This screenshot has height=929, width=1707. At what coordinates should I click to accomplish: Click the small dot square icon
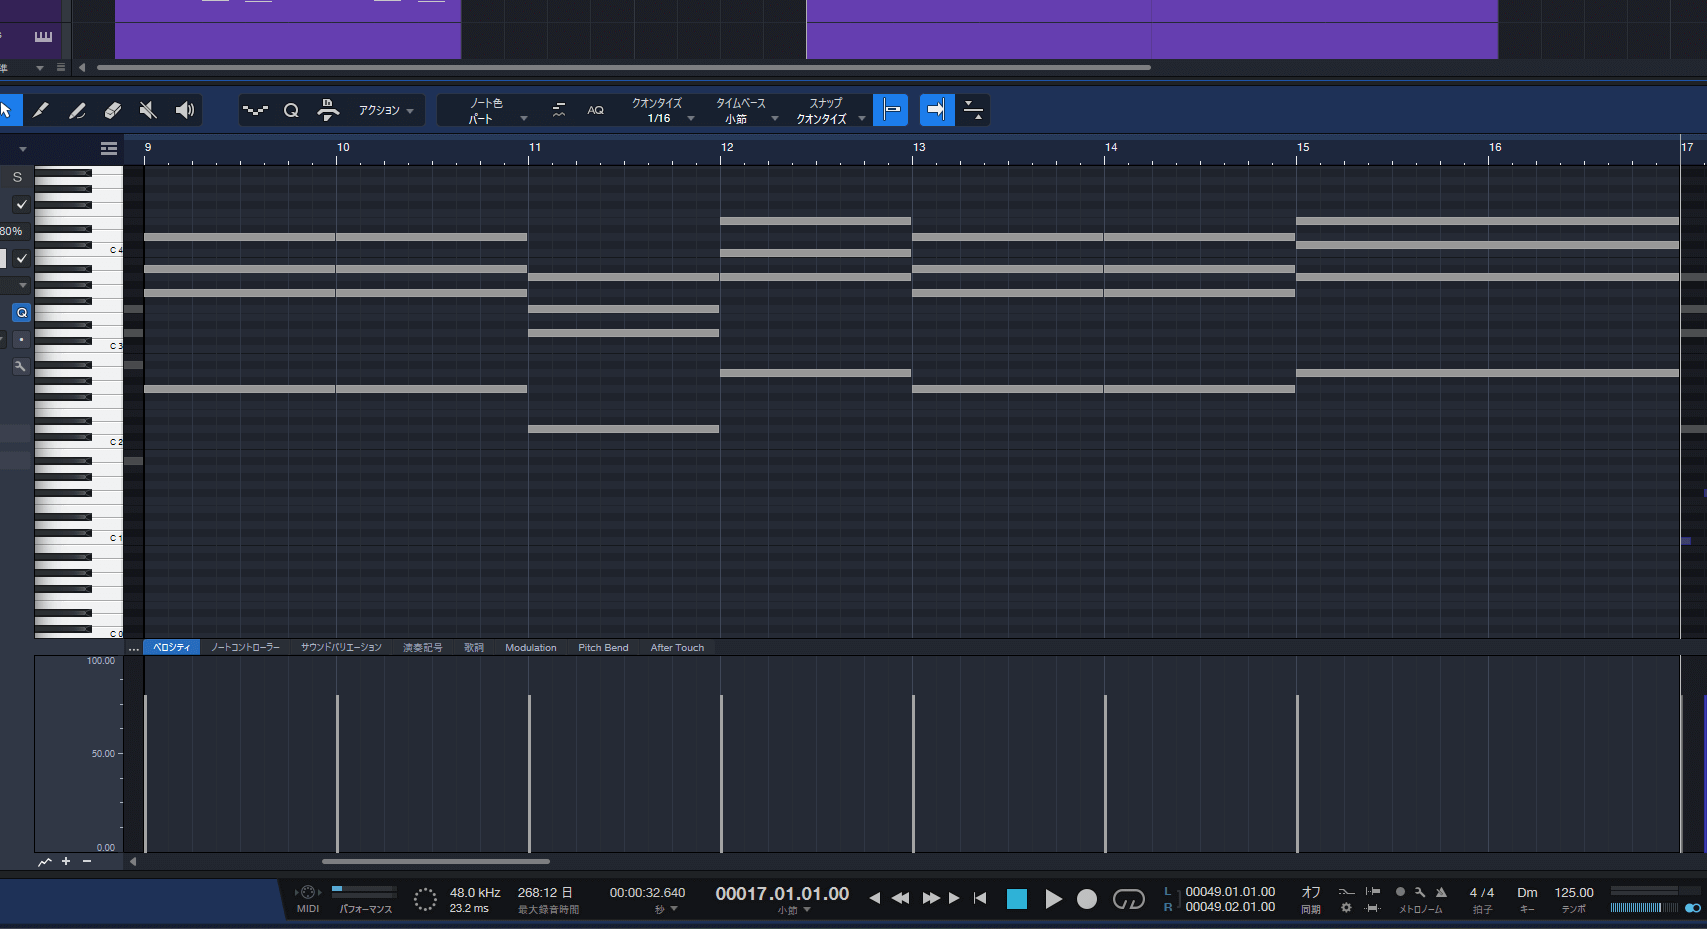point(21,340)
